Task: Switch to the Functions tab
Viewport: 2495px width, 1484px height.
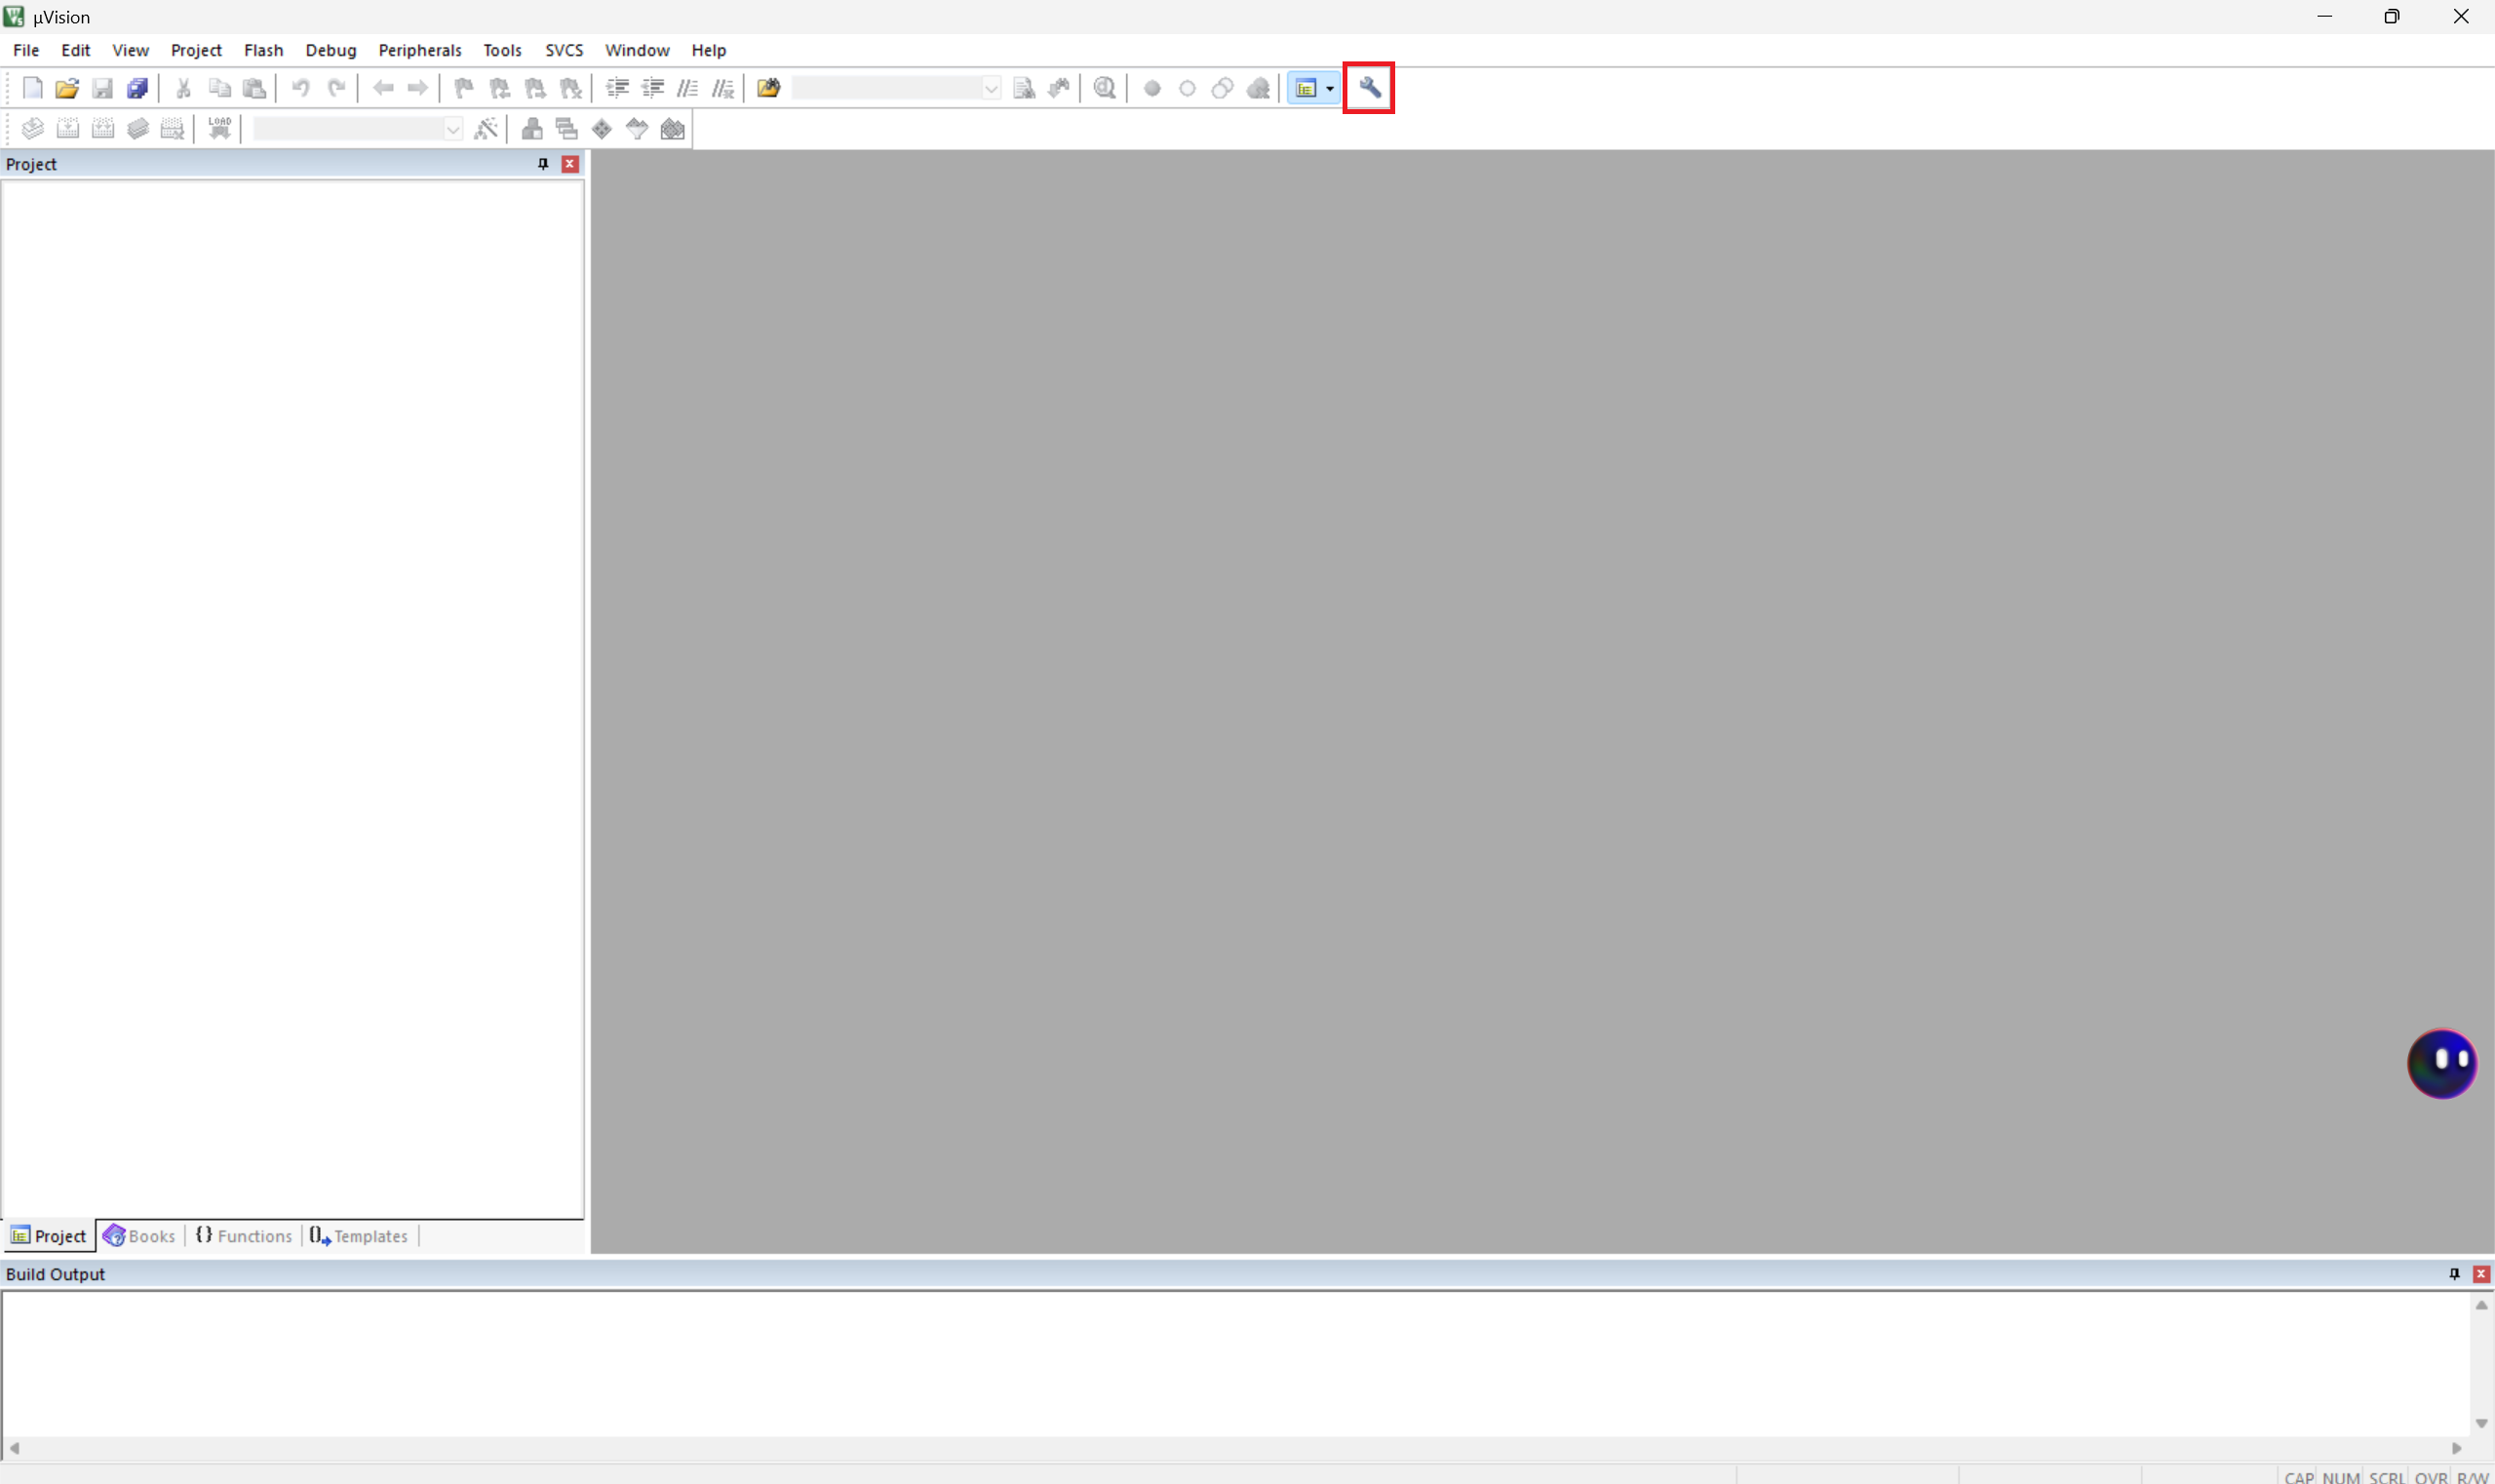Action: pos(244,1236)
